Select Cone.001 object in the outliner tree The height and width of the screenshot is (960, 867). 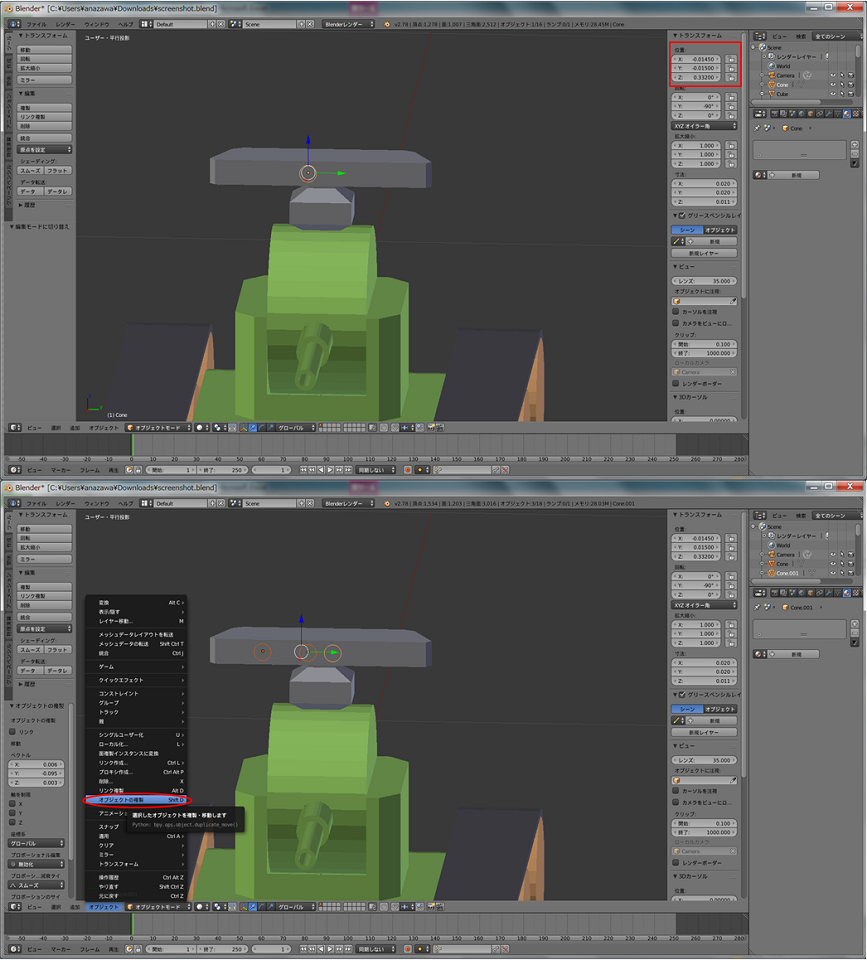point(788,573)
